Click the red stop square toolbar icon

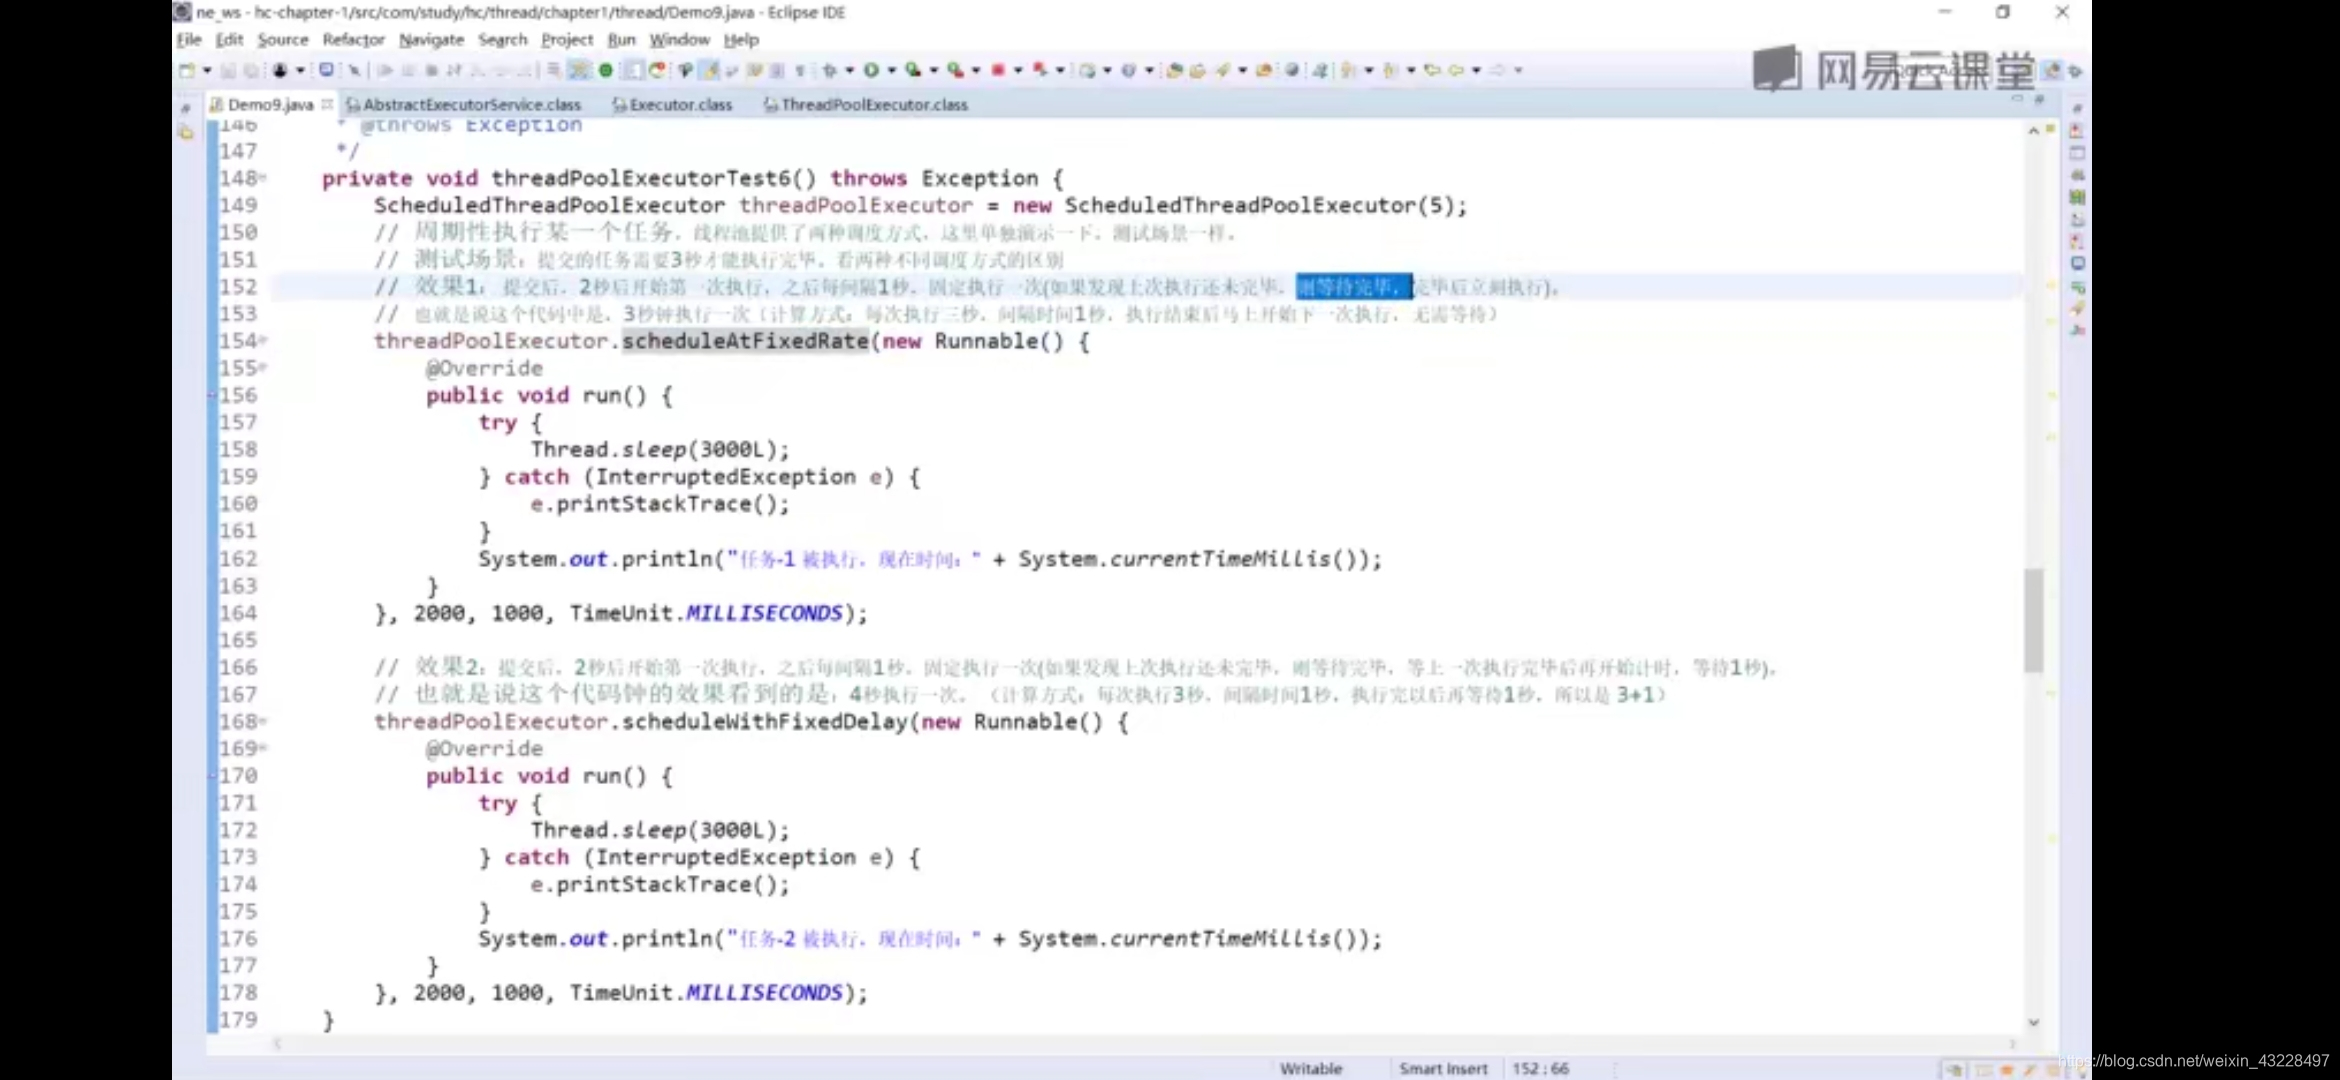pyautogui.click(x=998, y=70)
